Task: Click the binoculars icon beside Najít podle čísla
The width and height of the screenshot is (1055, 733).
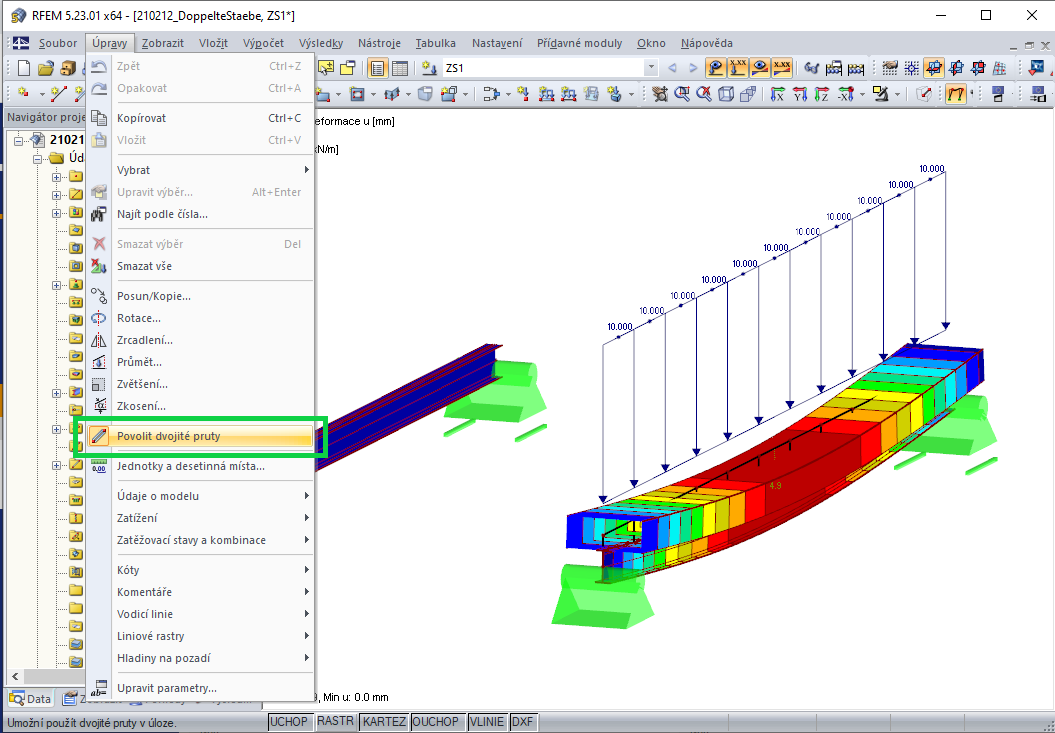Action: (99, 214)
